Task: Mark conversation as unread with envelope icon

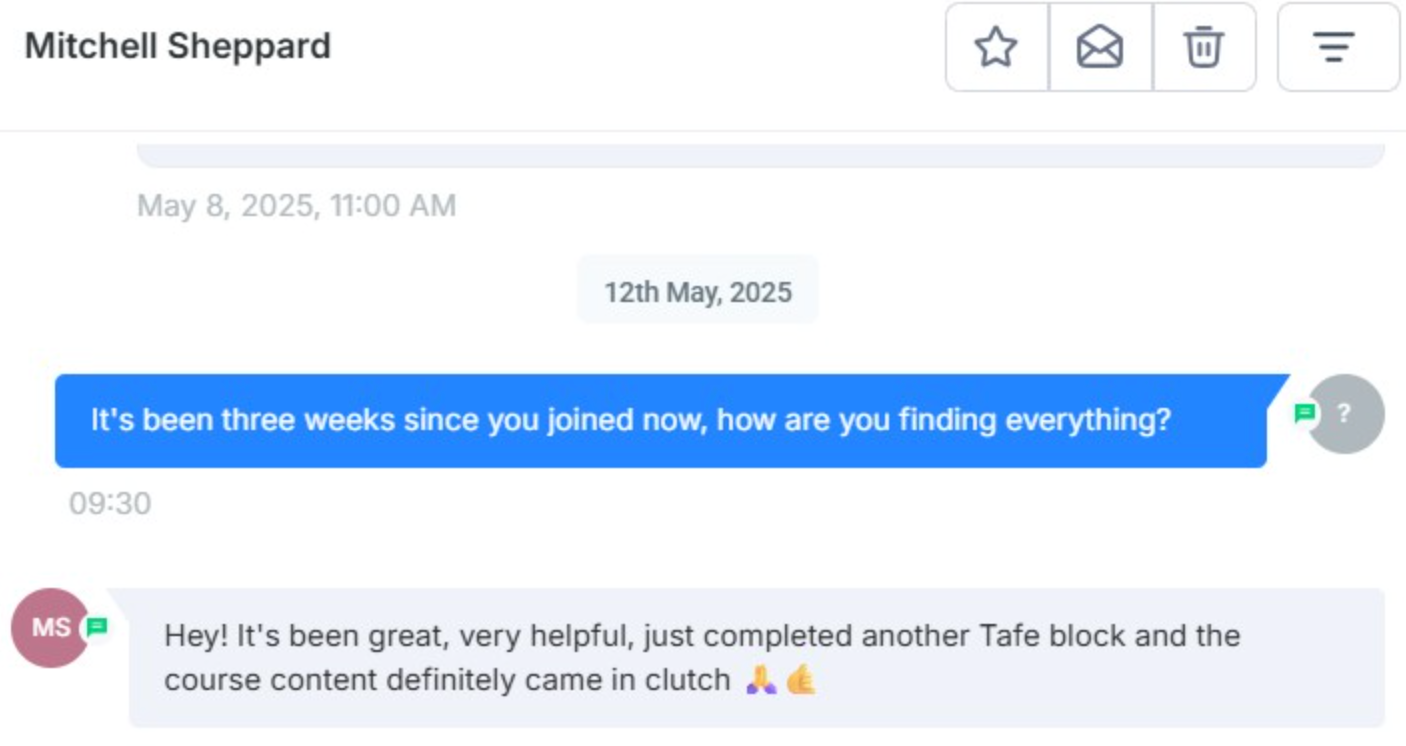Action: 1100,47
